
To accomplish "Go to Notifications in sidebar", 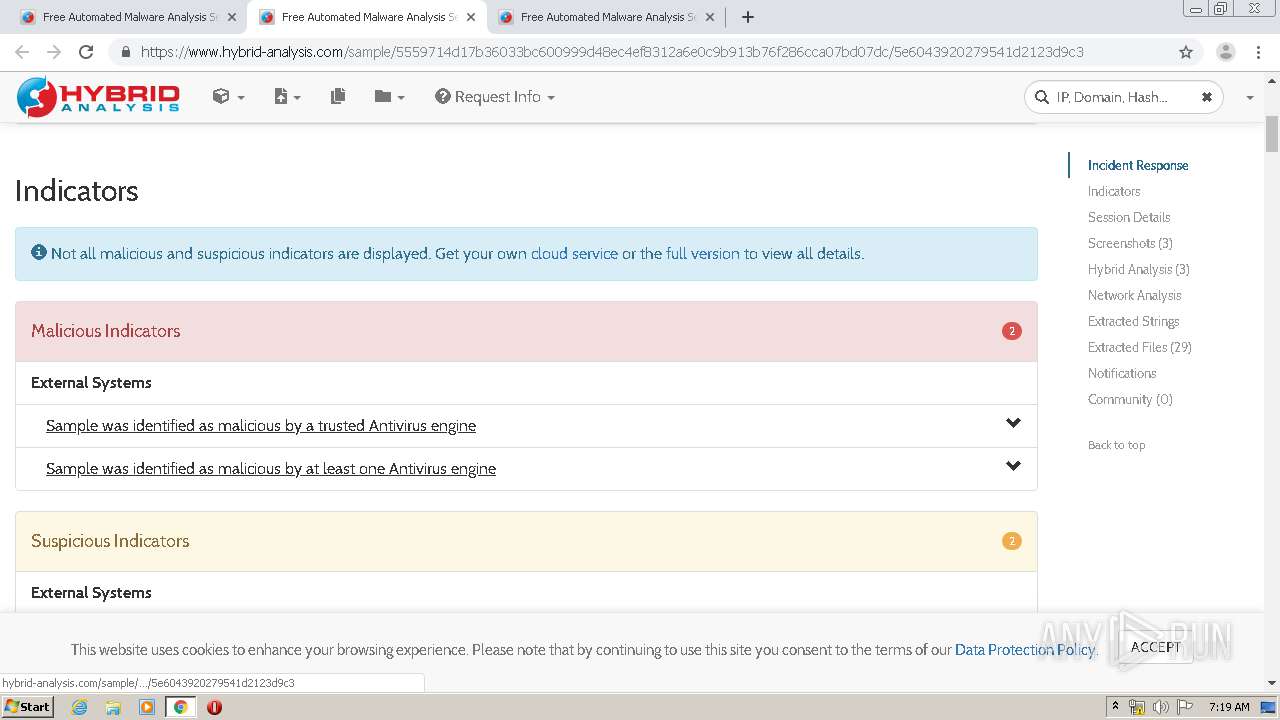I will (x=1122, y=374).
